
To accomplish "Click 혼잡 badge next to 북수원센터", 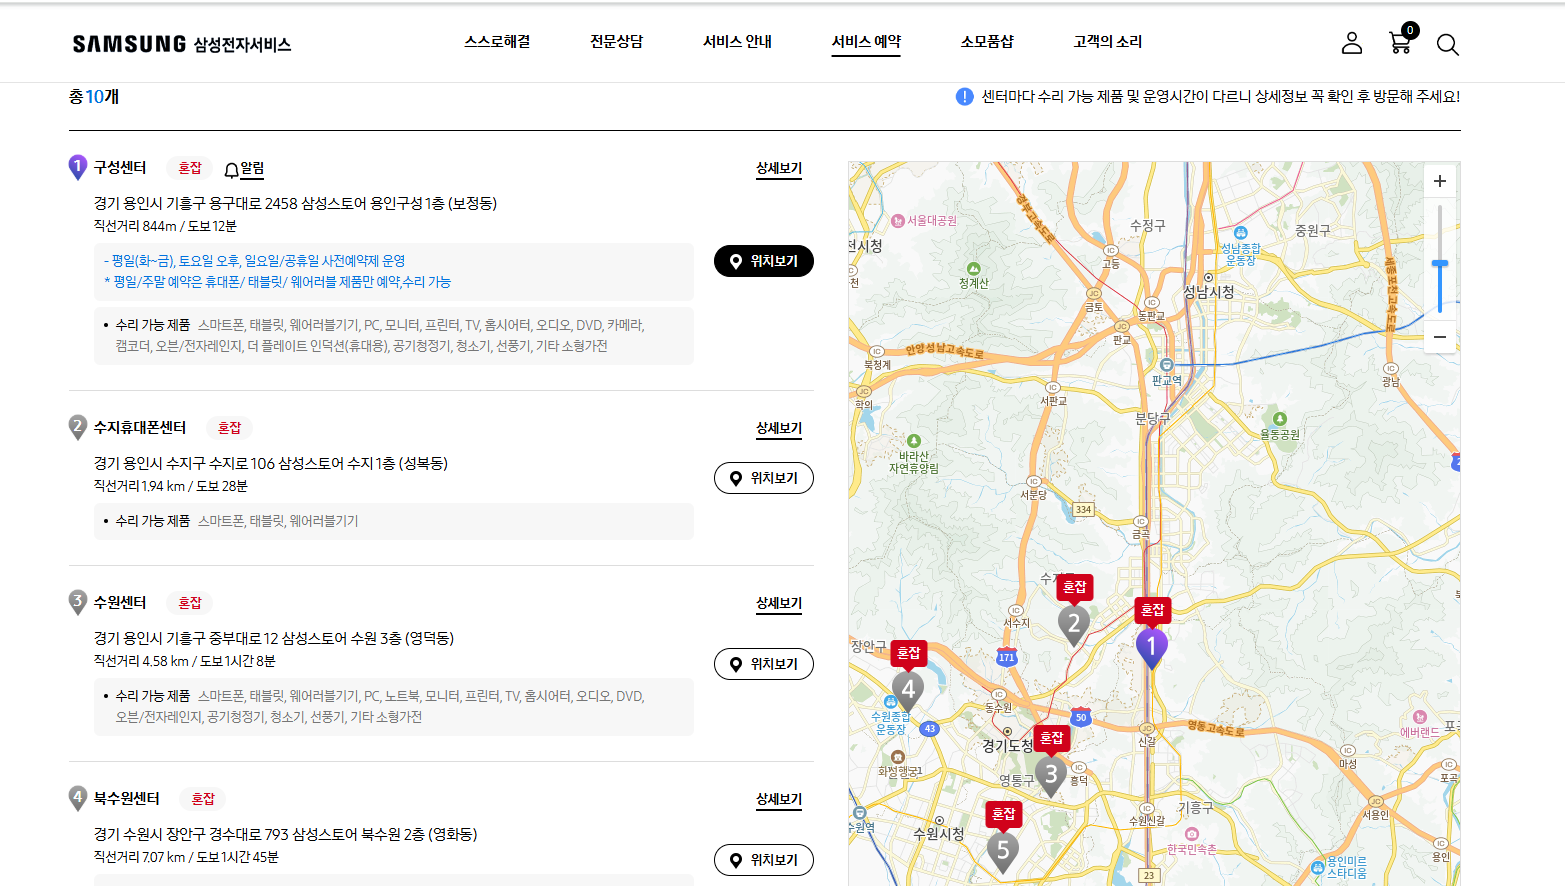I will click(x=203, y=799).
